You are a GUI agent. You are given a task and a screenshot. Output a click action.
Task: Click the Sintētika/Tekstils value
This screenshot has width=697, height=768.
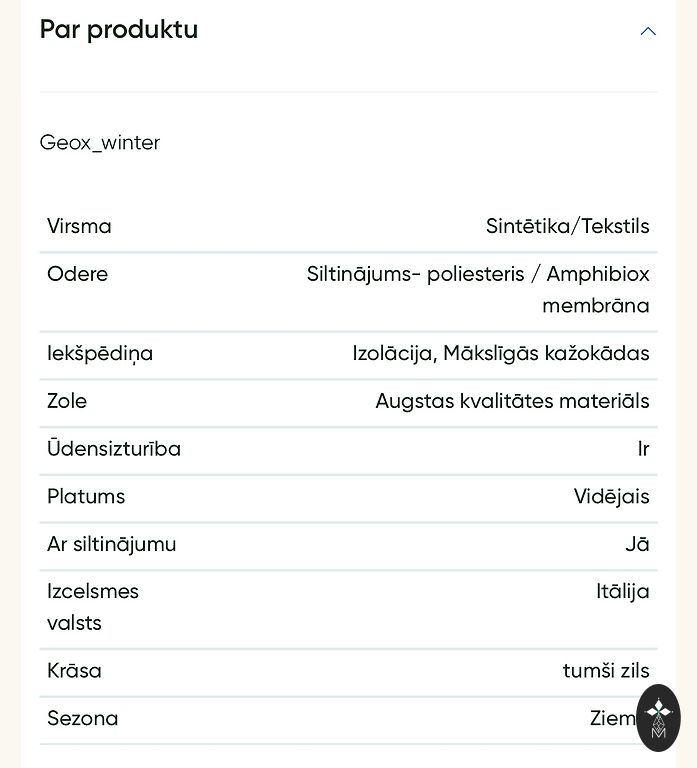click(x=567, y=226)
